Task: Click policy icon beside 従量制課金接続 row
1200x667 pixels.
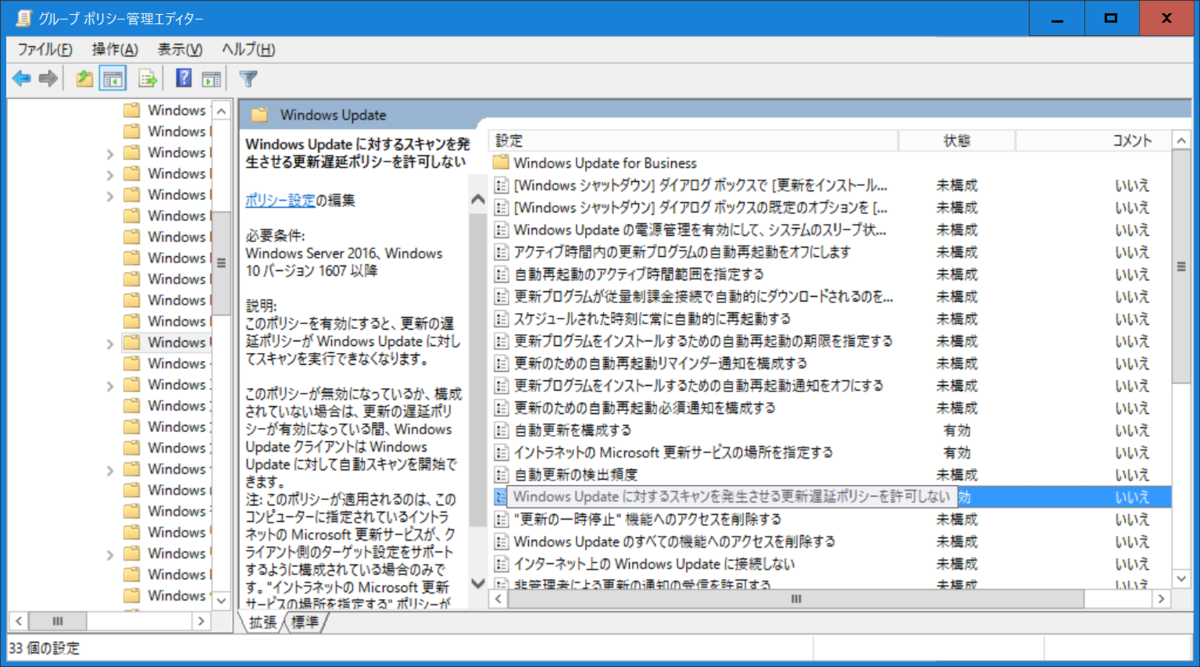Action: 501,296
